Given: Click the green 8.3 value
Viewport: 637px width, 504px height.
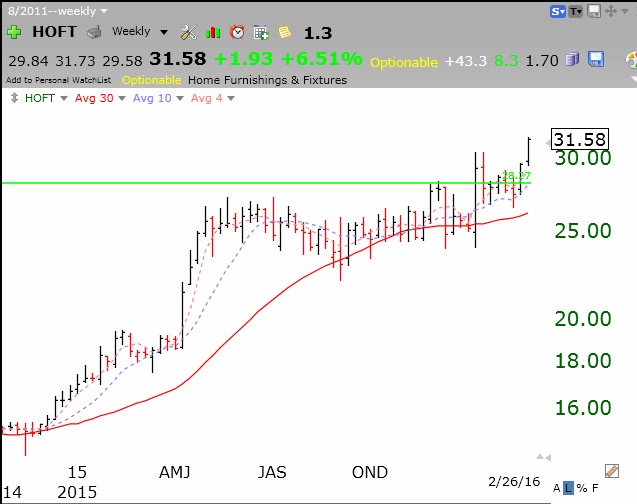Looking at the screenshot, I should pyautogui.click(x=506, y=61).
